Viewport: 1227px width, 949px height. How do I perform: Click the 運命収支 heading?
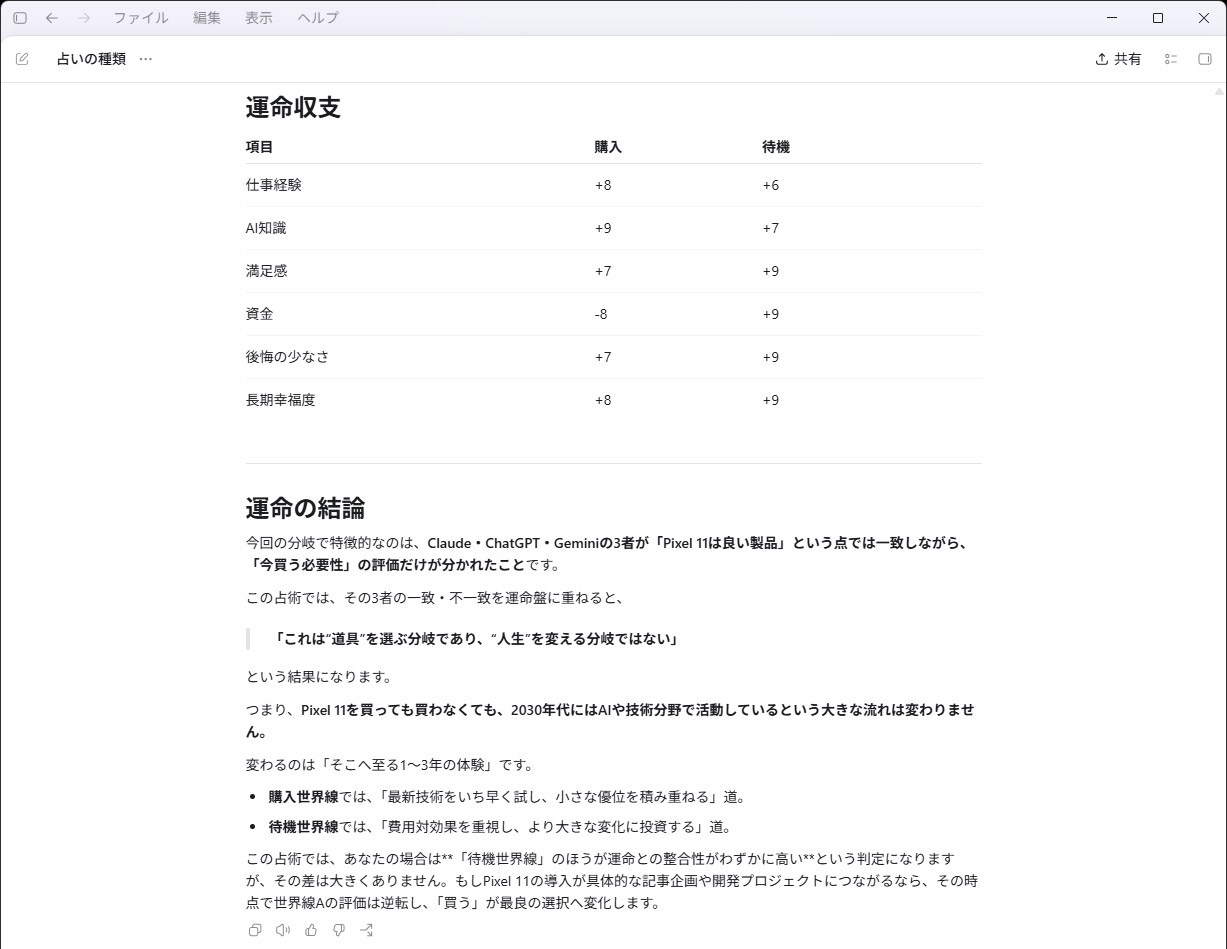point(293,107)
